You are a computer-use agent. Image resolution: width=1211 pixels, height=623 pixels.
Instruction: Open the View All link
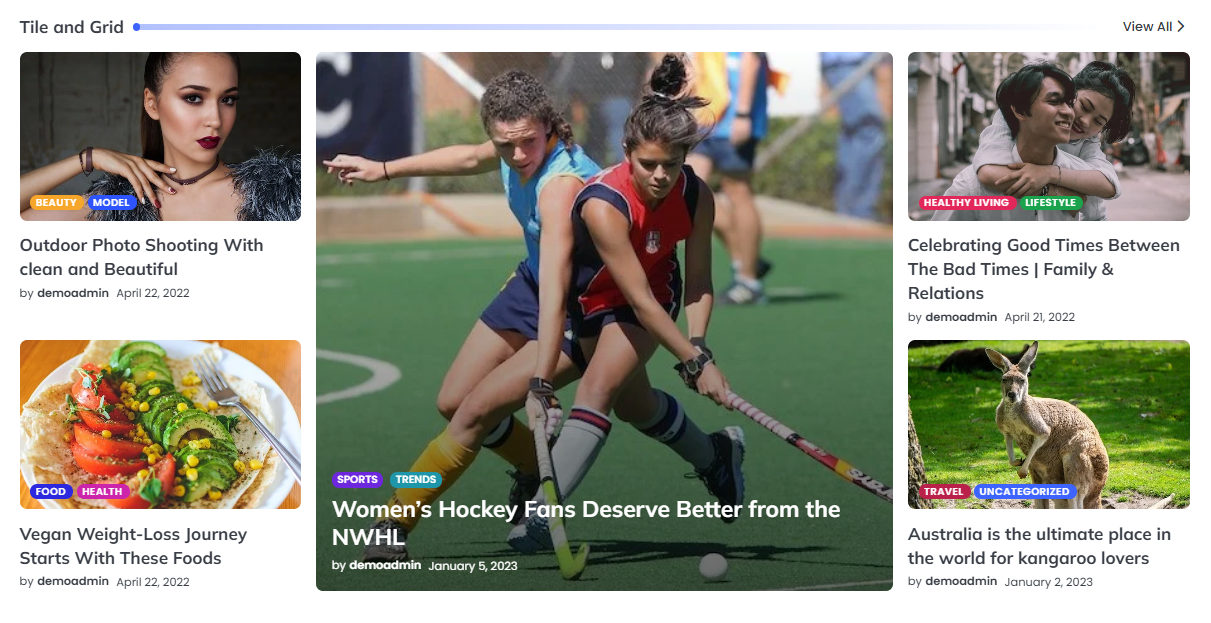click(1154, 27)
